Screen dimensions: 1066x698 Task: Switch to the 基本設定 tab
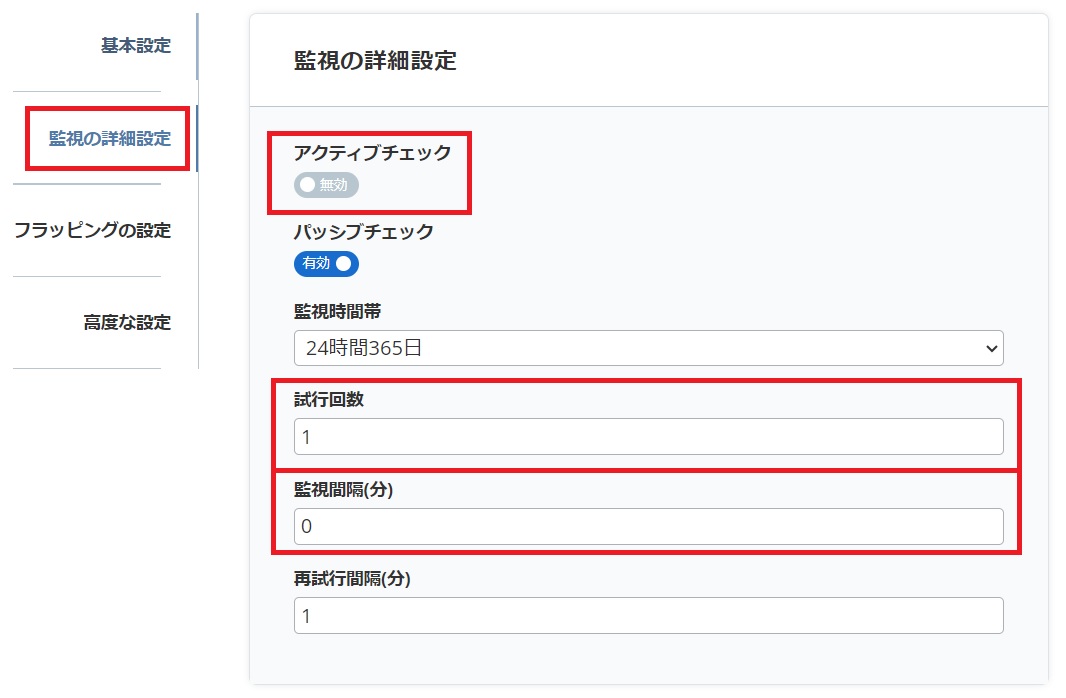point(133,46)
